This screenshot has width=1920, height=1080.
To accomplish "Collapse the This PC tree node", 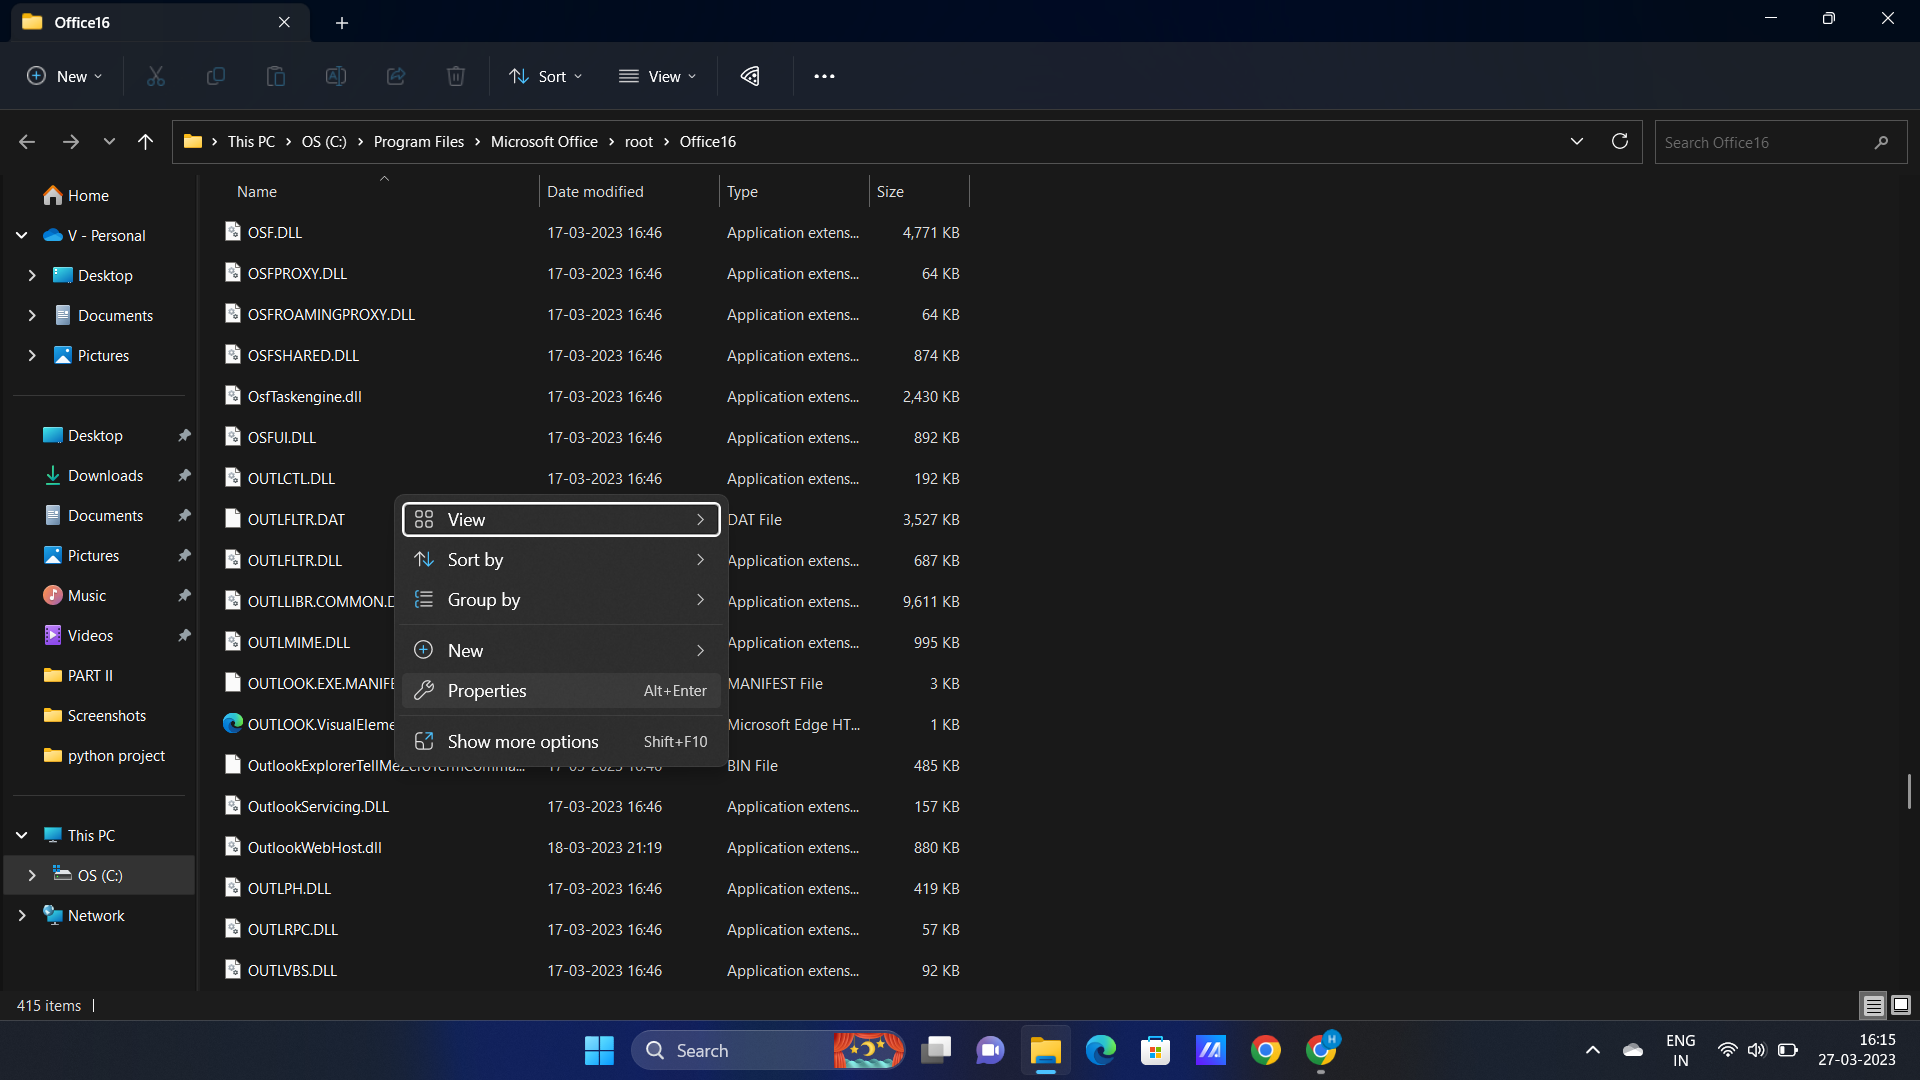I will (x=21, y=836).
